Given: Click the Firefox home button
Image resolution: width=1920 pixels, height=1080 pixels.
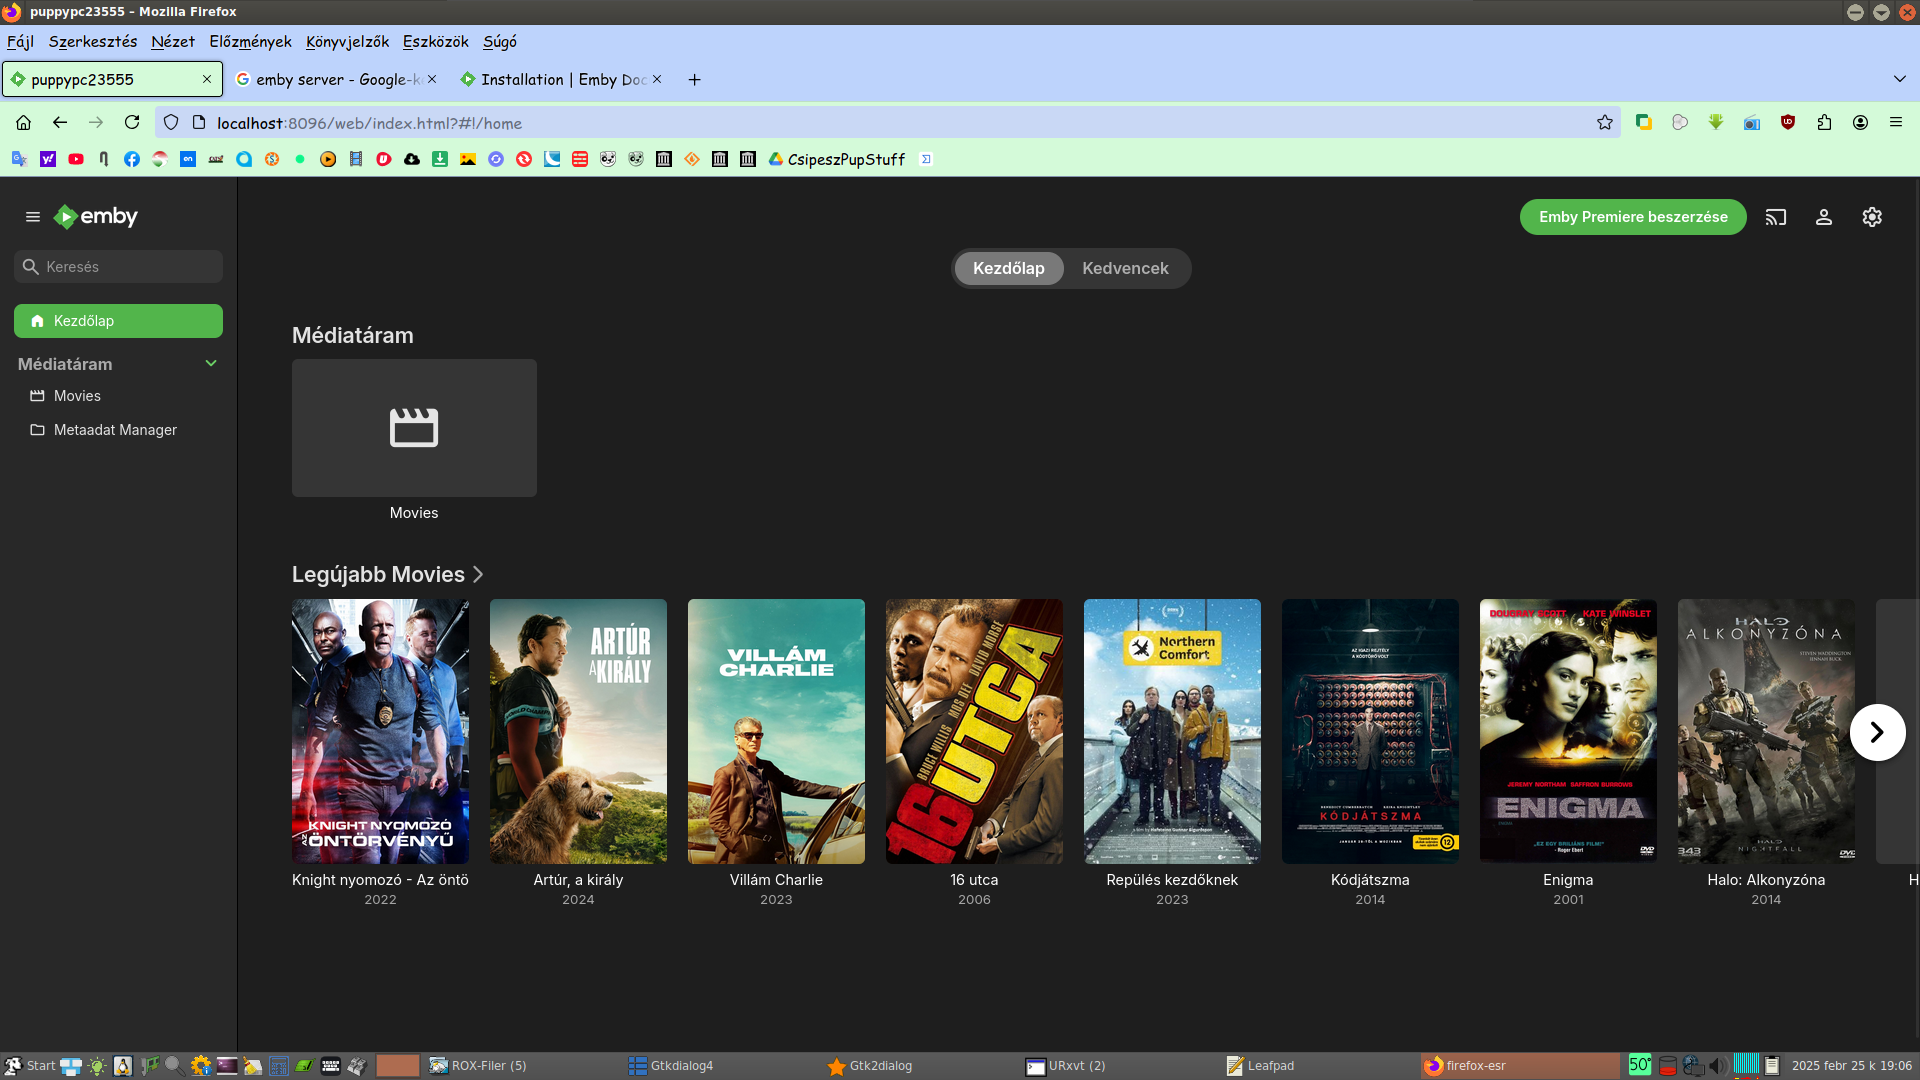Looking at the screenshot, I should pyautogui.click(x=23, y=123).
